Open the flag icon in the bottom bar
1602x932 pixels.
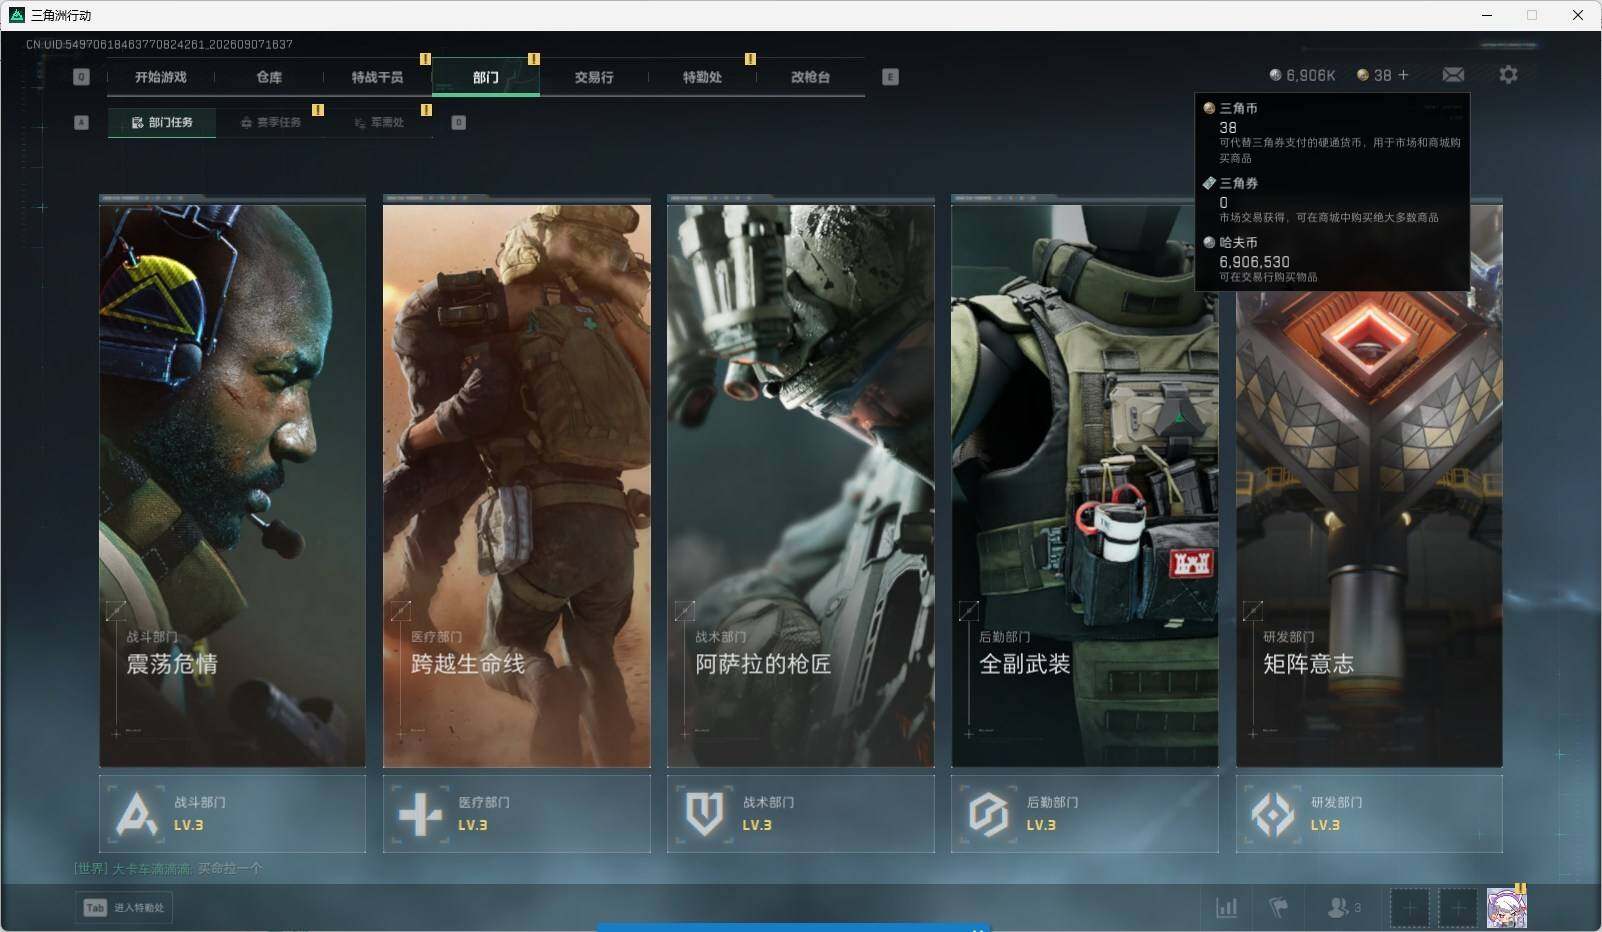point(1278,907)
